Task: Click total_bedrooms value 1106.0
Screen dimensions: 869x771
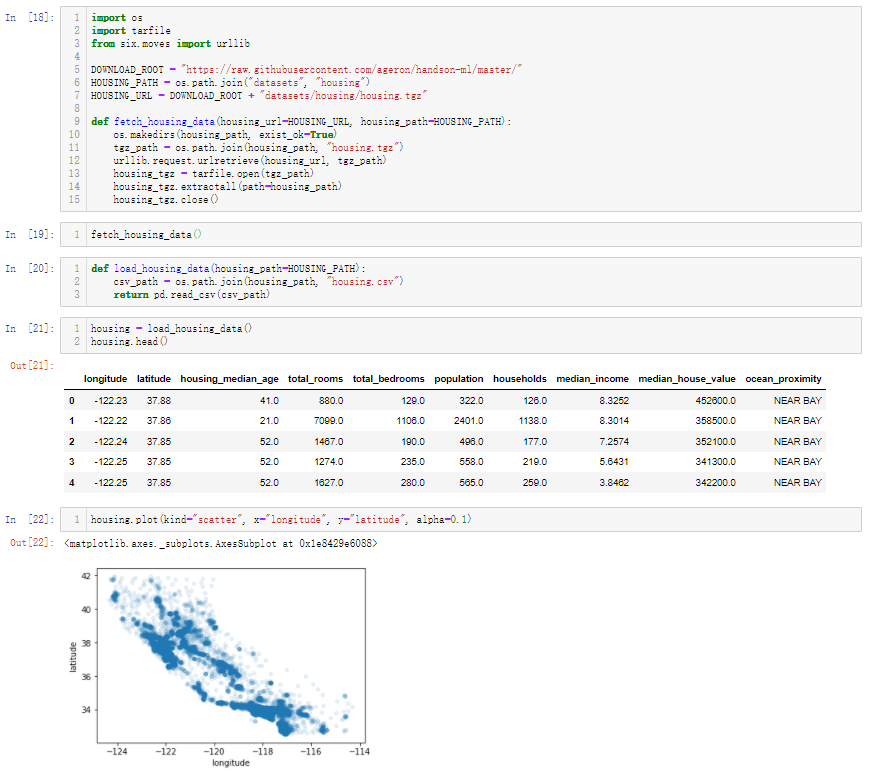Action: (411, 421)
